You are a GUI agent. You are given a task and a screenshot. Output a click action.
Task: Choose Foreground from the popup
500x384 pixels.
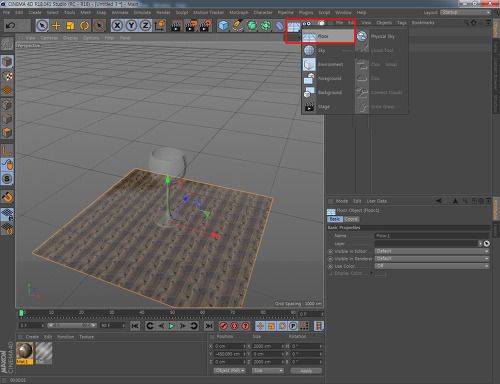click(328, 78)
